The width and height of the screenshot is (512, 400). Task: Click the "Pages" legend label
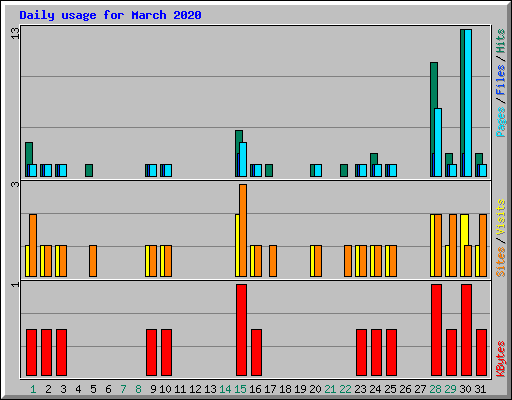(500, 122)
